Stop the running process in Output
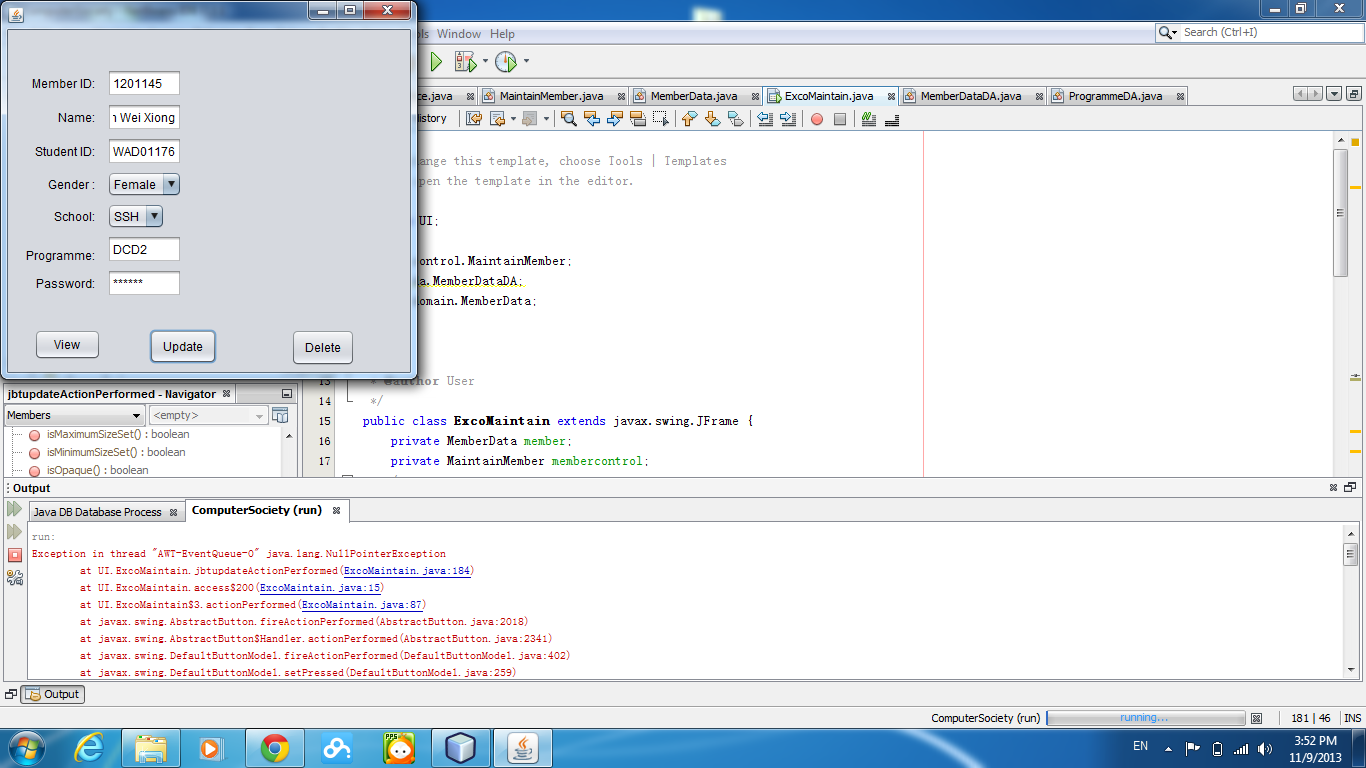The height and width of the screenshot is (768, 1366). (x=15, y=554)
